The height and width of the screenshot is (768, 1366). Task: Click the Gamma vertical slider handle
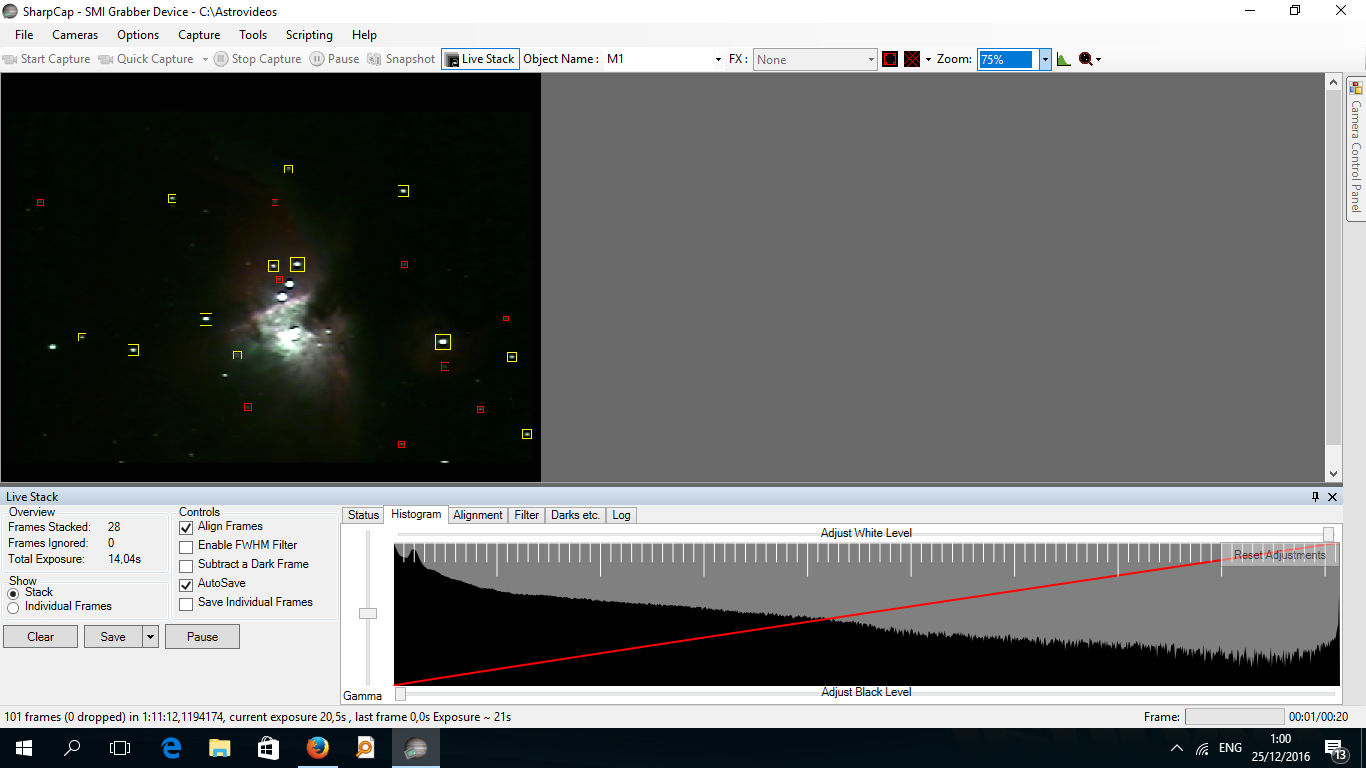point(368,613)
